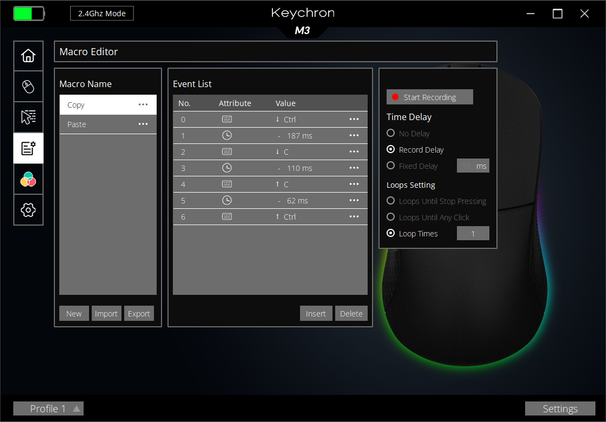Viewport: 606px width, 422px height.
Task: Open the mouse button settings icon
Action: click(28, 87)
